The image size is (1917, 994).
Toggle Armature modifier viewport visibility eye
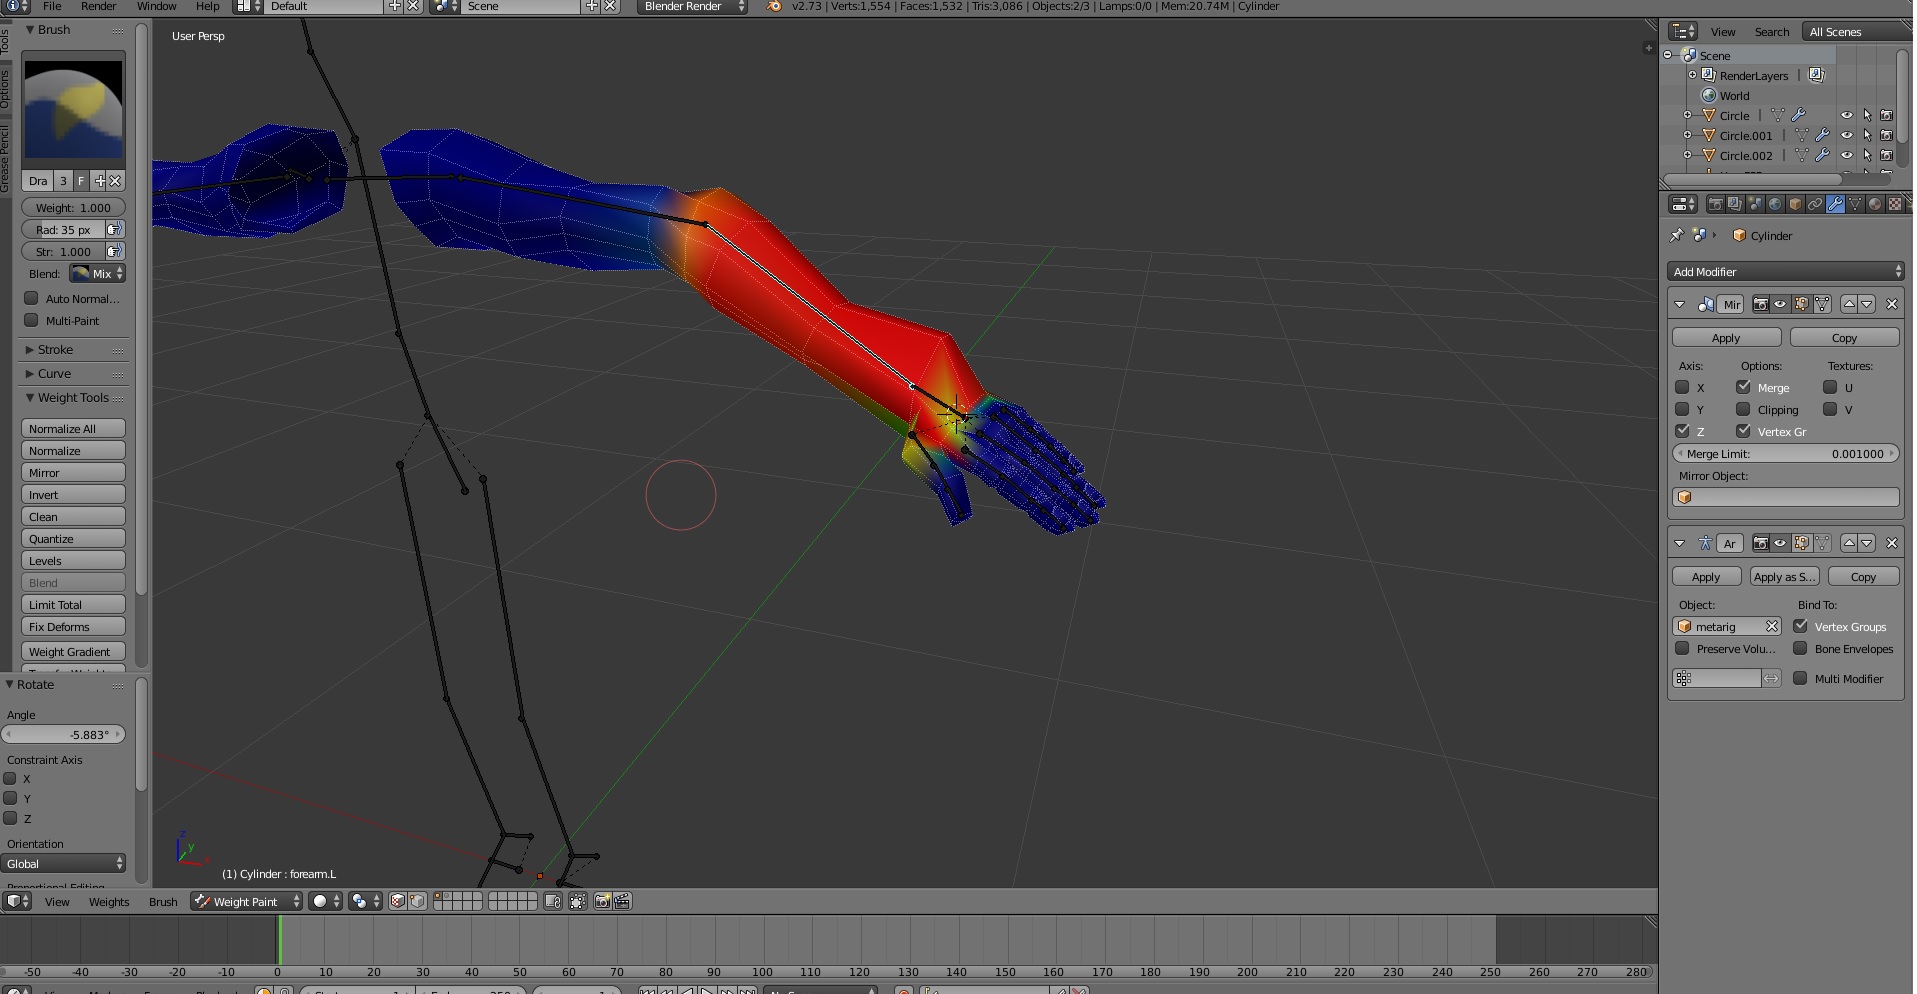click(x=1780, y=543)
